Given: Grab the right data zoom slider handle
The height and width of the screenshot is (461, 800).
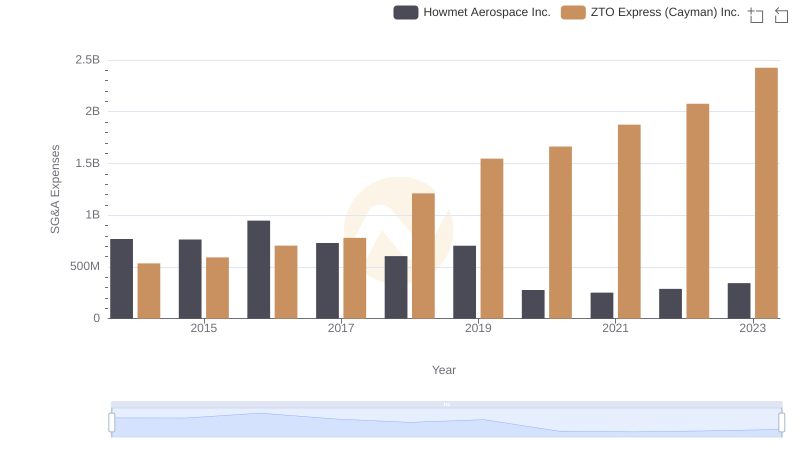Looking at the screenshot, I should 781,422.
